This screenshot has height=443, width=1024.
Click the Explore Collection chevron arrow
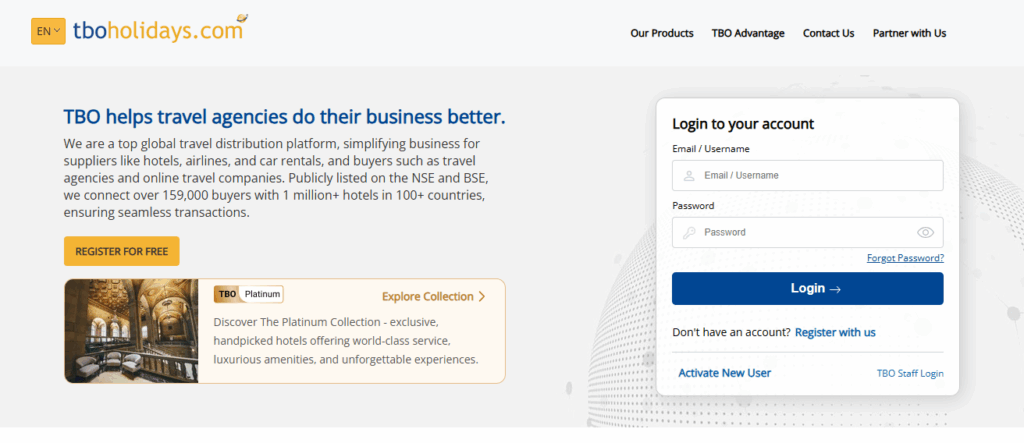tap(482, 297)
